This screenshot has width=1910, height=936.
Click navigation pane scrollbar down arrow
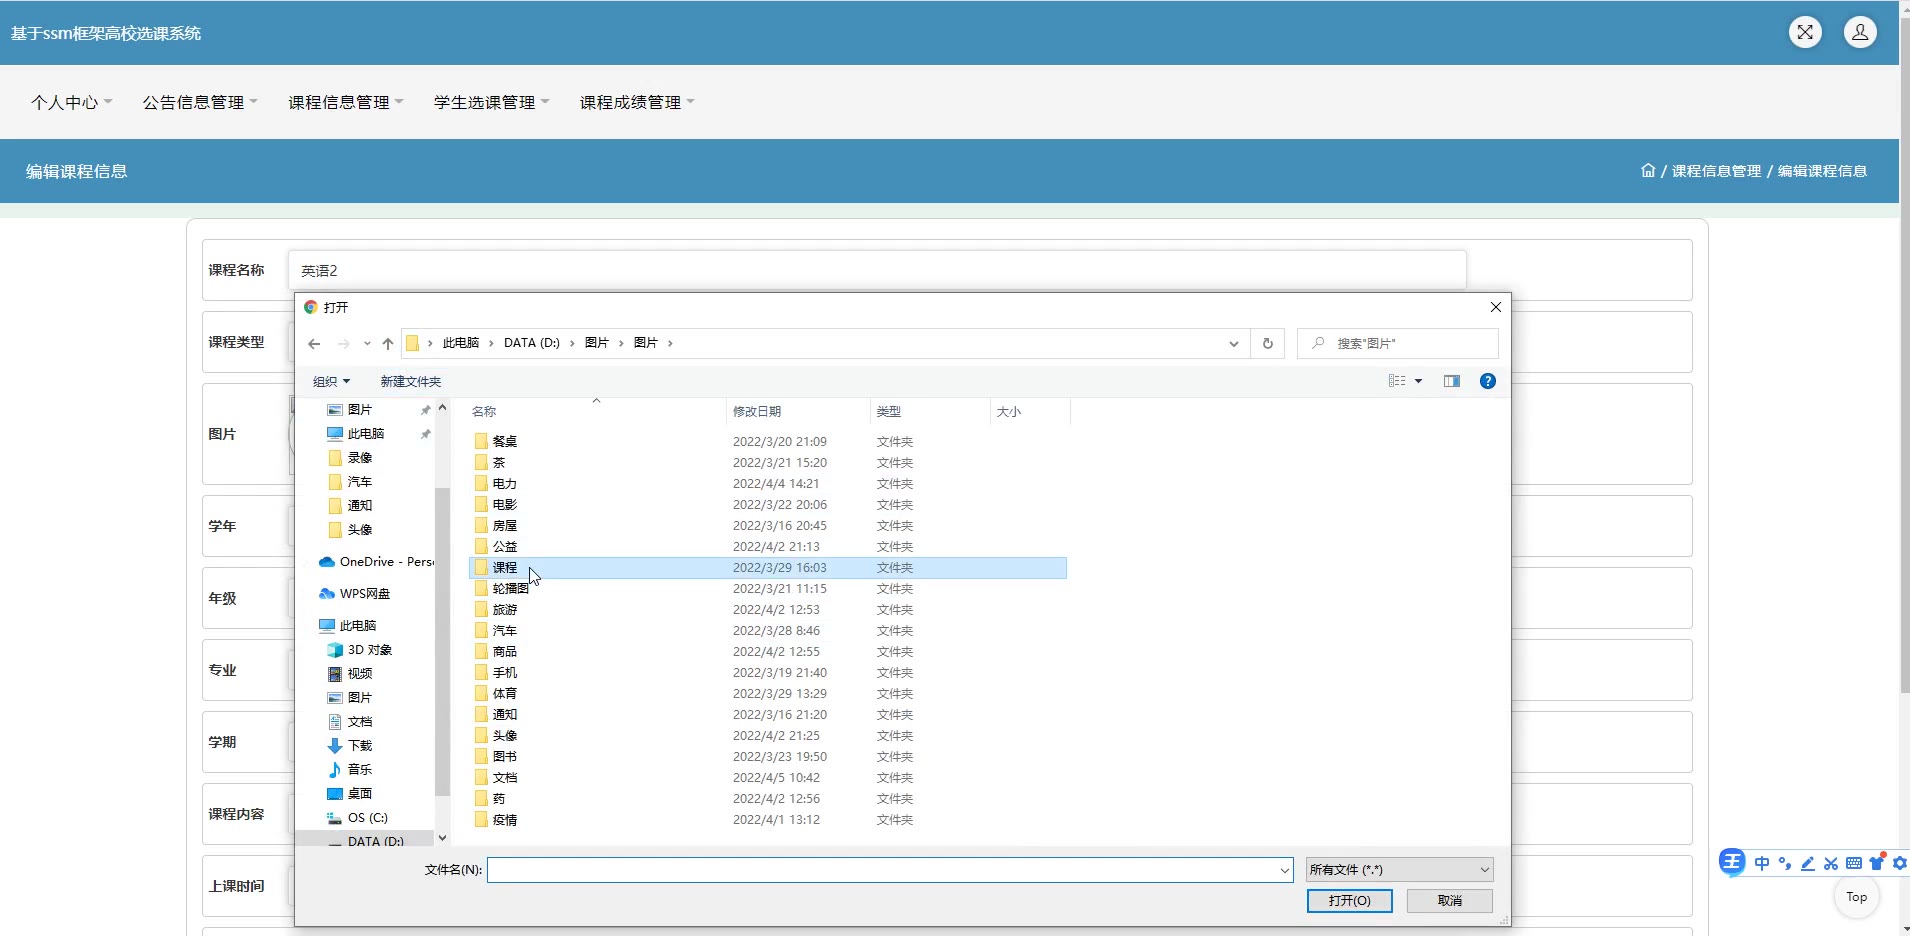click(x=442, y=838)
